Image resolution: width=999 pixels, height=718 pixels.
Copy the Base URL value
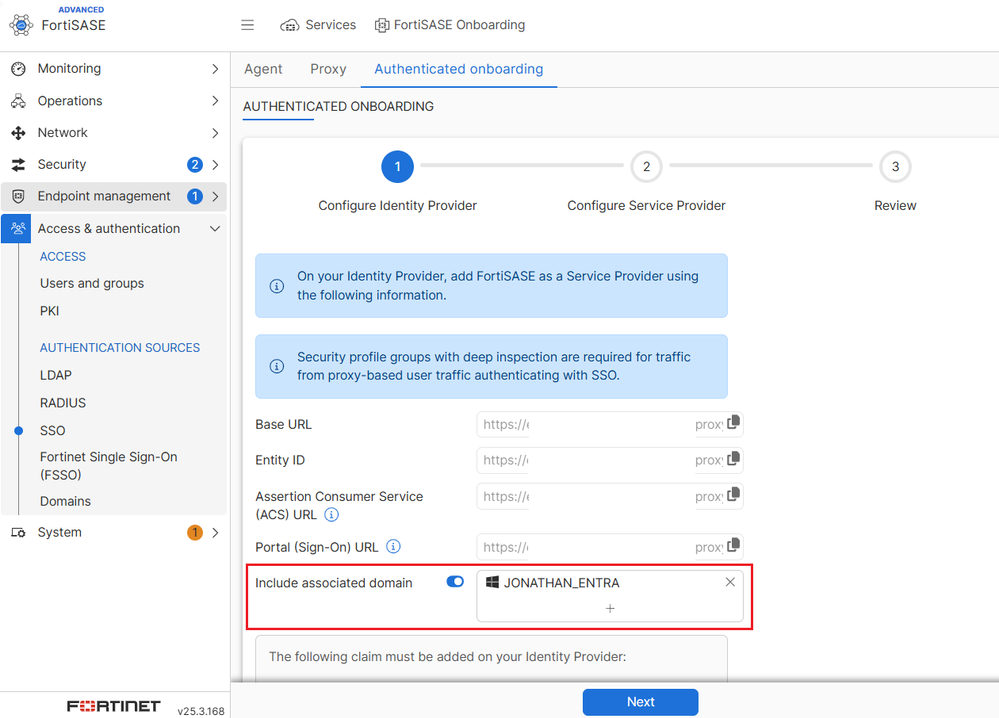pyautogui.click(x=733, y=423)
